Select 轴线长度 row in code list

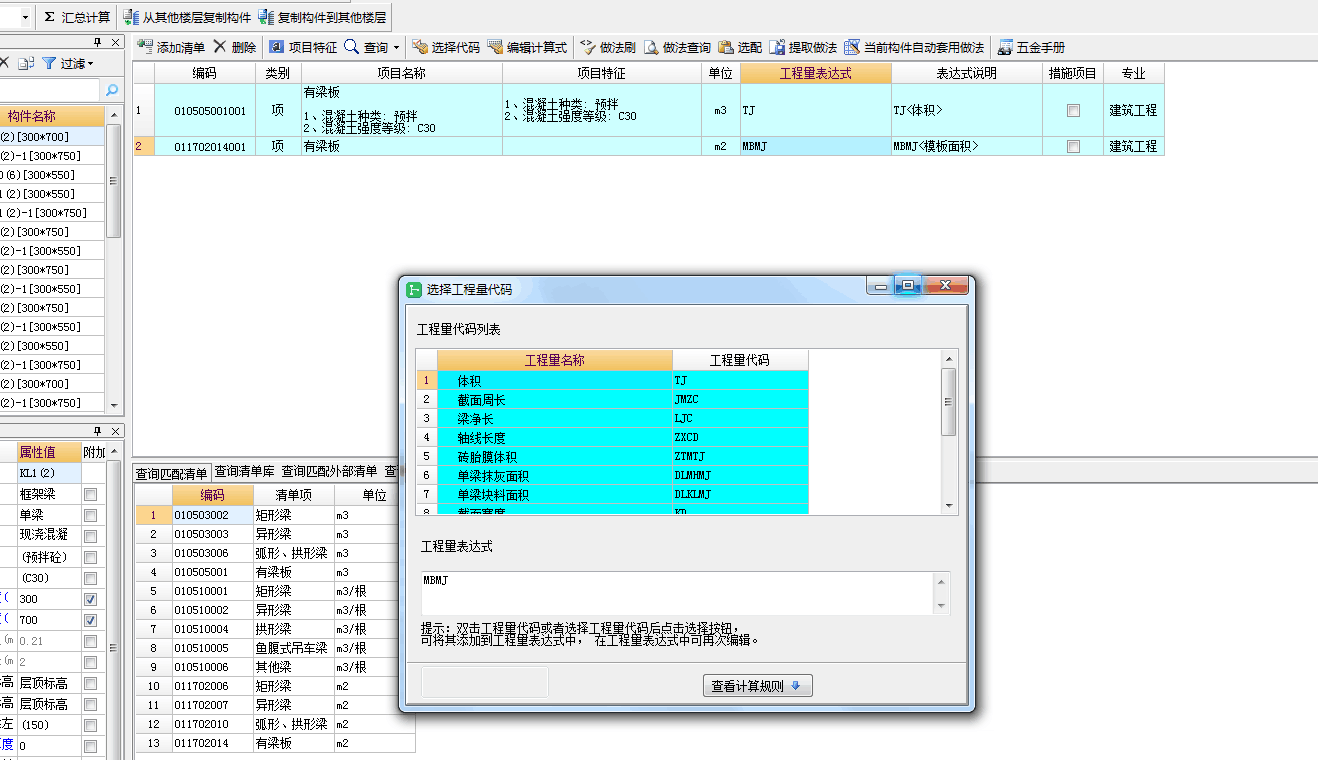612,438
